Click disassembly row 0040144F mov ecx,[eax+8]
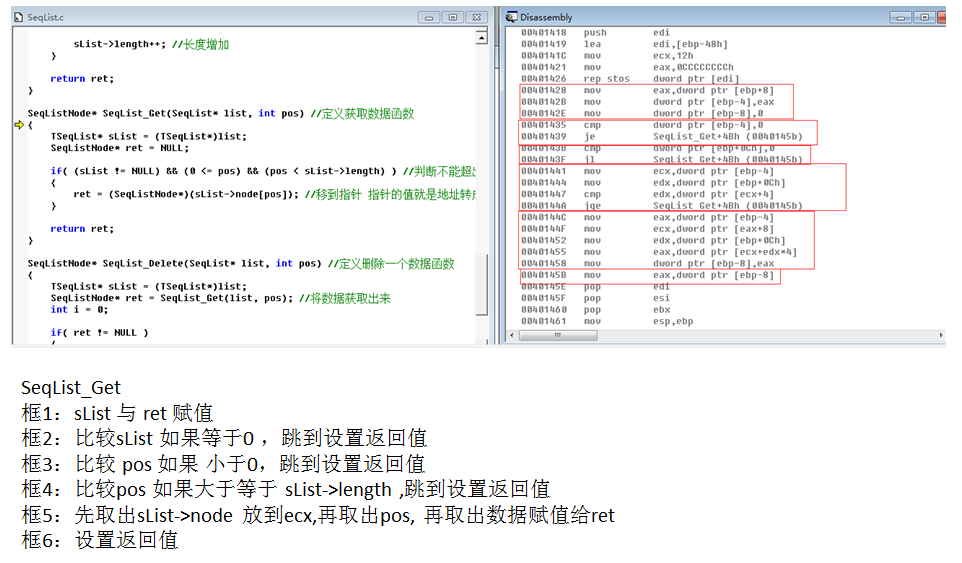The height and width of the screenshot is (563, 962). click(x=648, y=229)
